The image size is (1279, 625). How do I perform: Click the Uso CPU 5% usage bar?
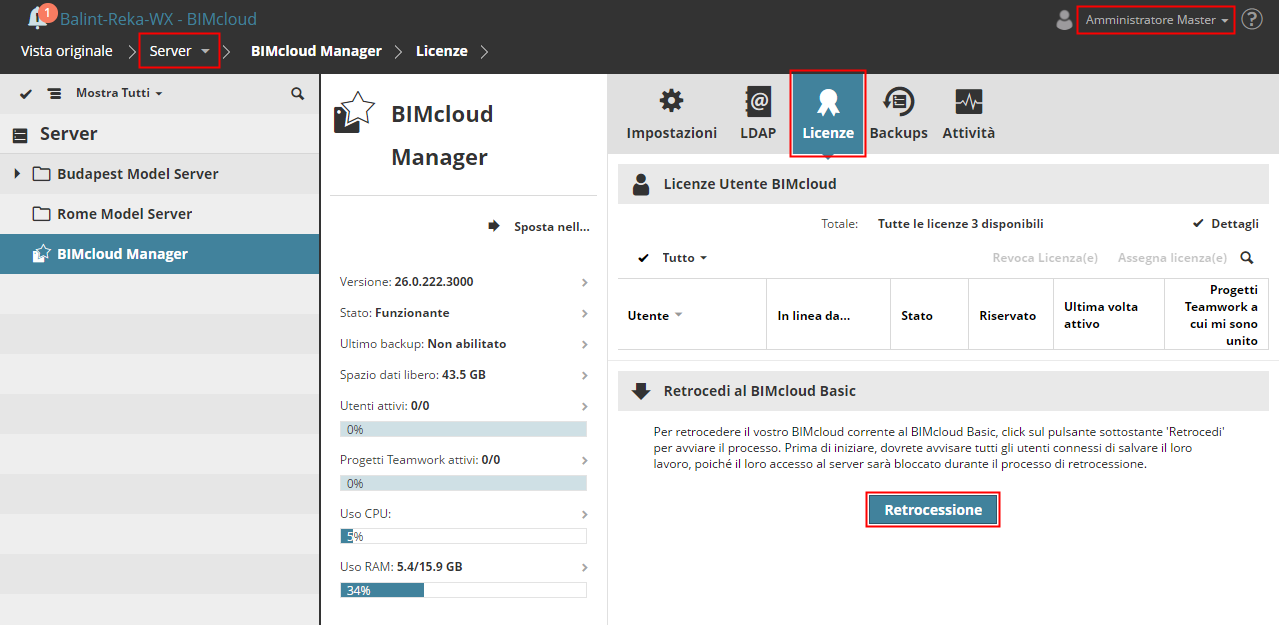click(x=463, y=536)
